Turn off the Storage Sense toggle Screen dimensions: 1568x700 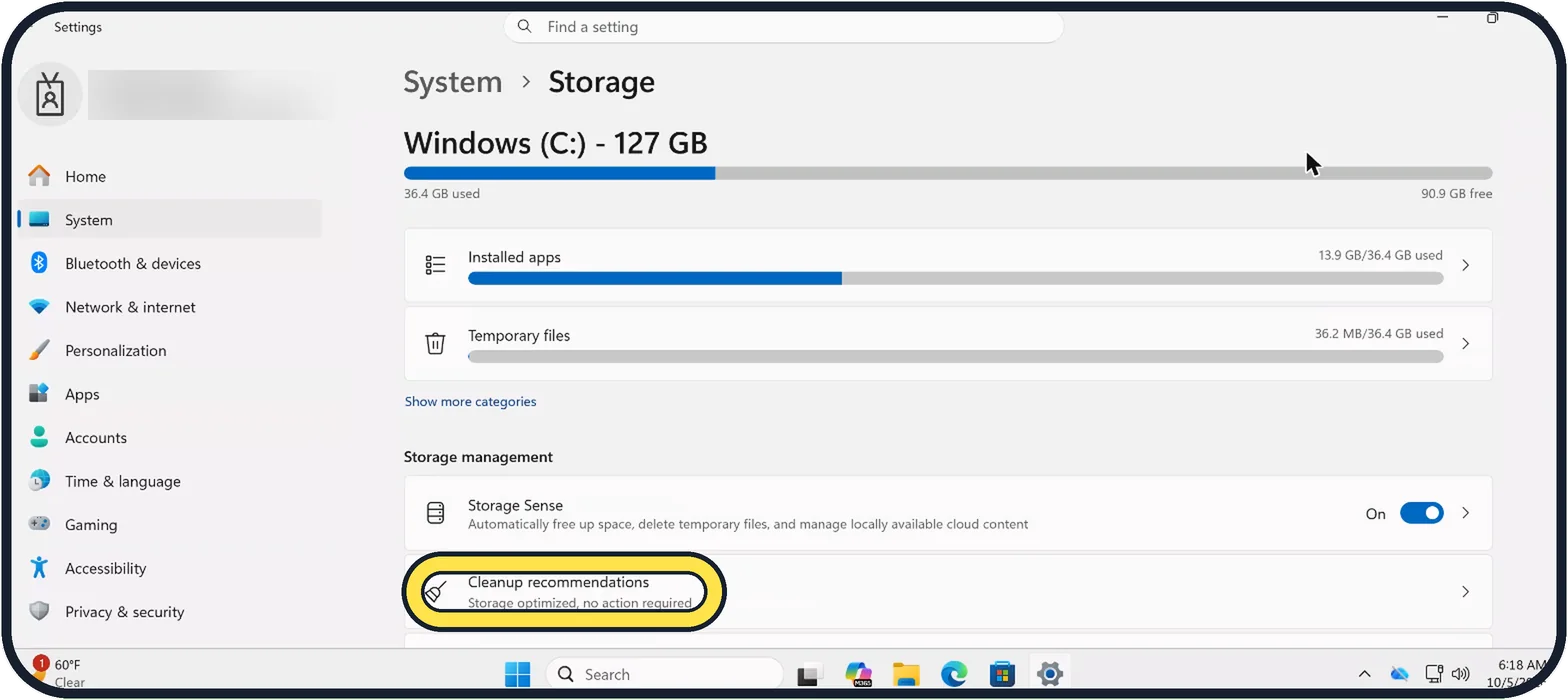click(1421, 513)
